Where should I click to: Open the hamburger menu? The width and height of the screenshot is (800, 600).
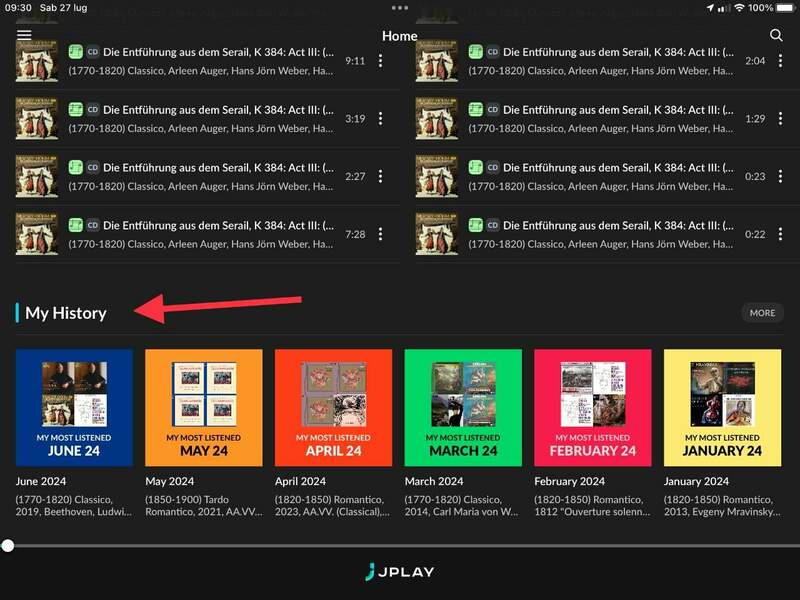(24, 35)
